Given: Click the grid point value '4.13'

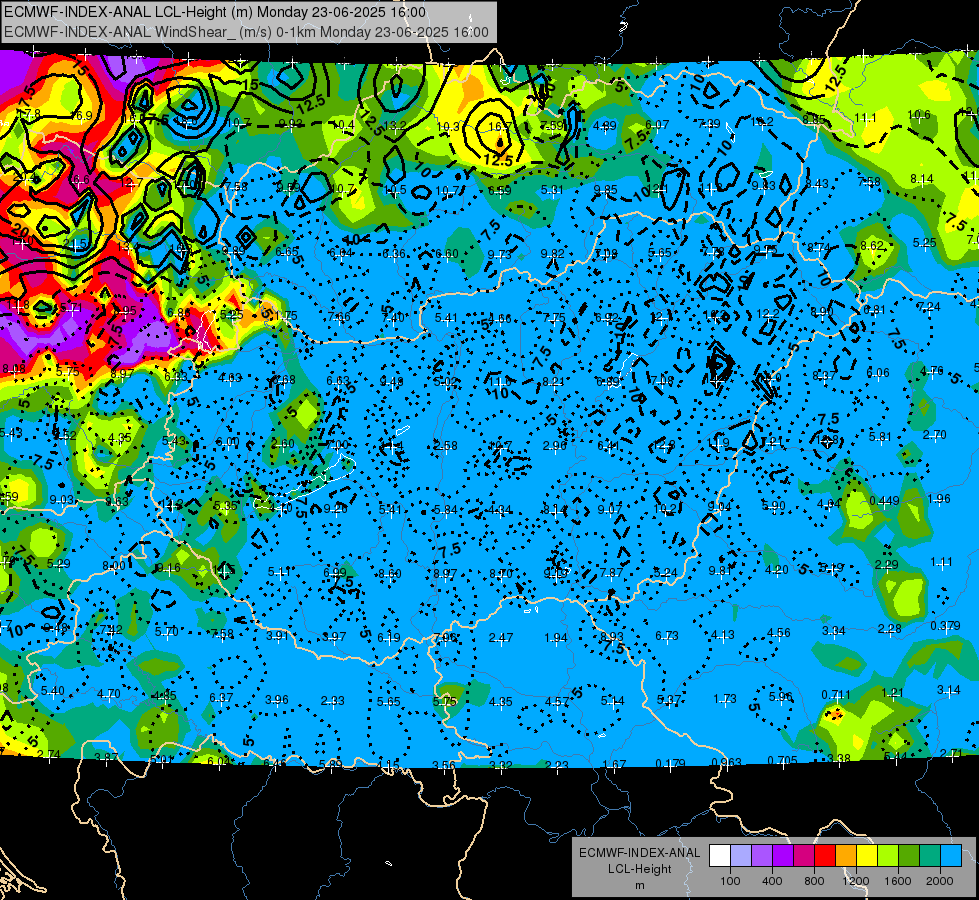Looking at the screenshot, I should pos(723,635).
